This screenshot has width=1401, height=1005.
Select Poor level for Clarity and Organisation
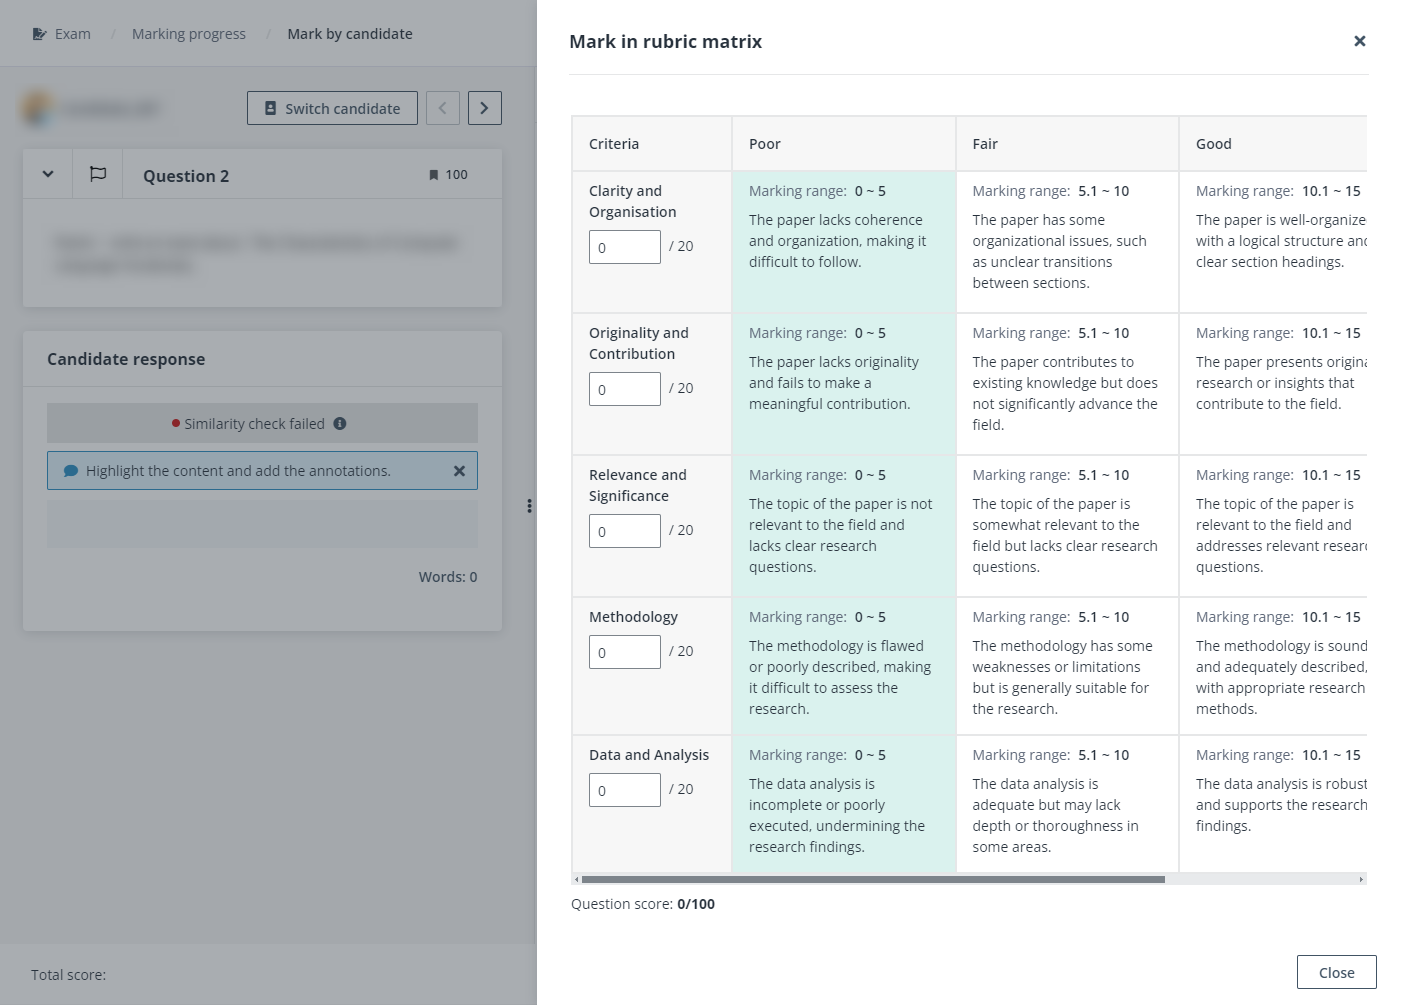coord(843,241)
